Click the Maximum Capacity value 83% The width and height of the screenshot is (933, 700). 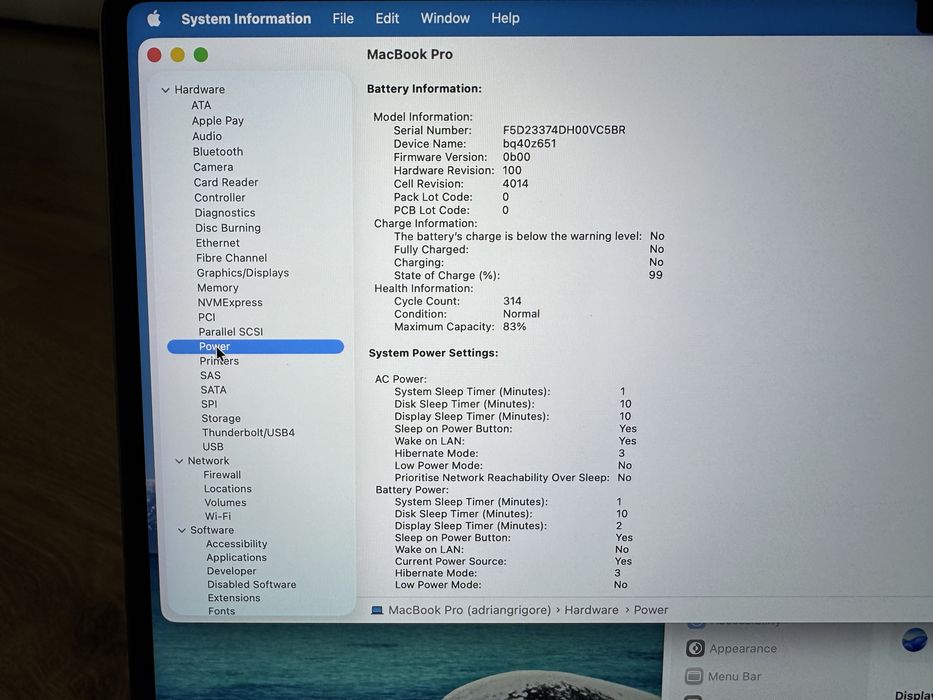(515, 327)
